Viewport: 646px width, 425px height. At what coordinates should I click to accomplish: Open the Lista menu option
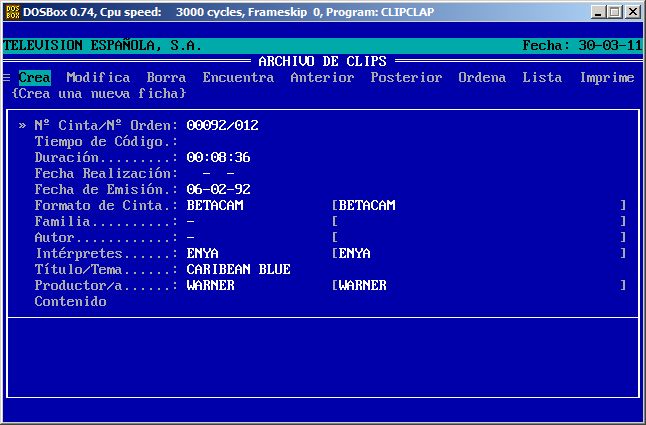click(x=542, y=77)
